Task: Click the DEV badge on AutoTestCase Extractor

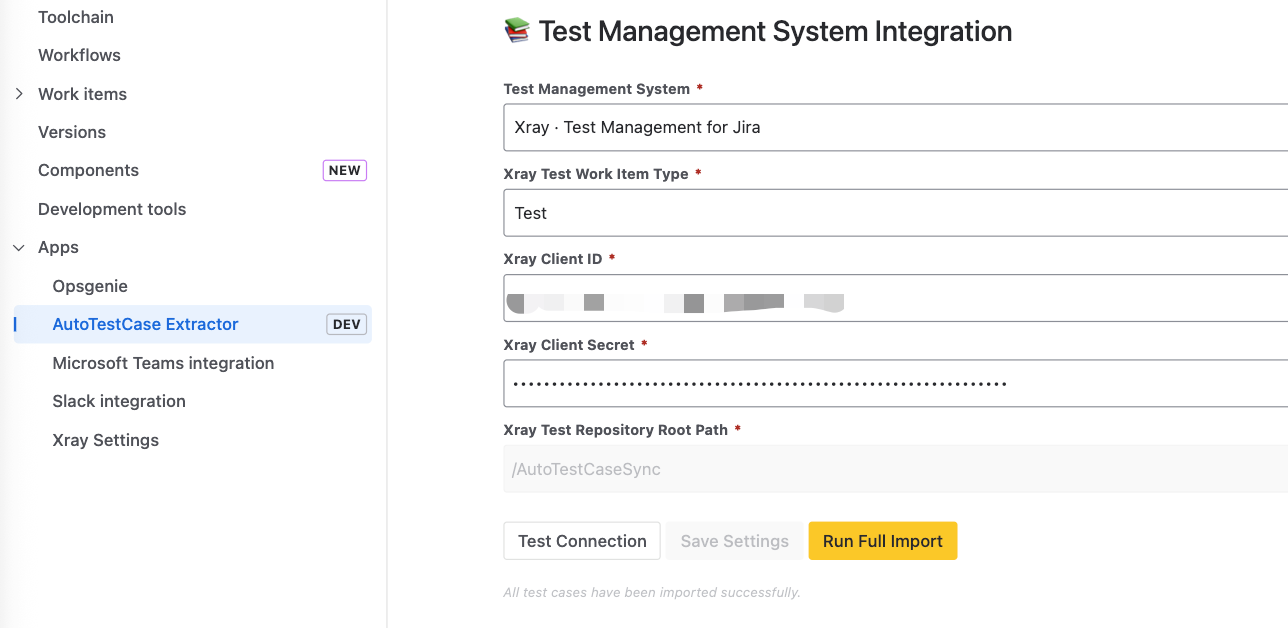Action: (x=347, y=324)
